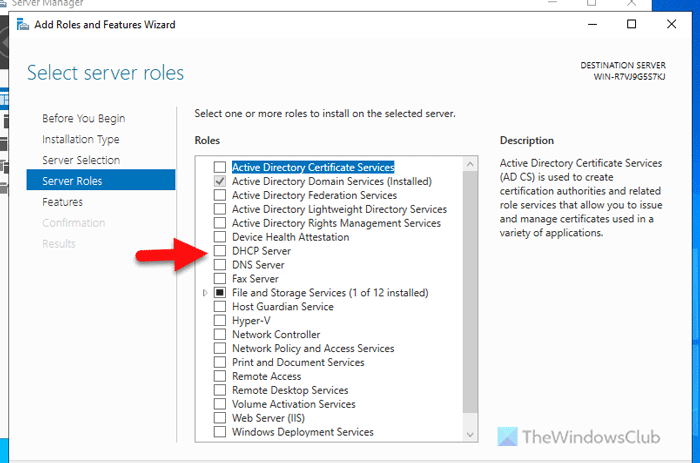Check Network Policy and Access Services box
Image resolution: width=700 pixels, height=463 pixels.
[x=220, y=348]
